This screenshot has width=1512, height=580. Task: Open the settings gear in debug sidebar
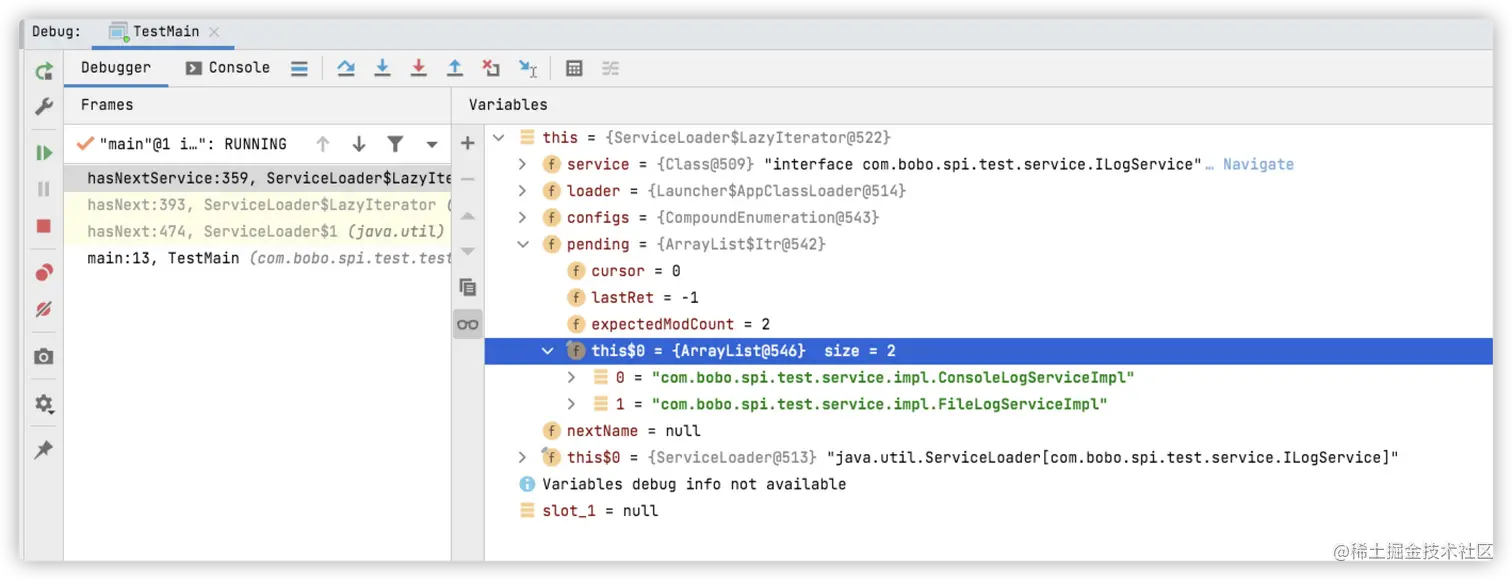click(44, 404)
